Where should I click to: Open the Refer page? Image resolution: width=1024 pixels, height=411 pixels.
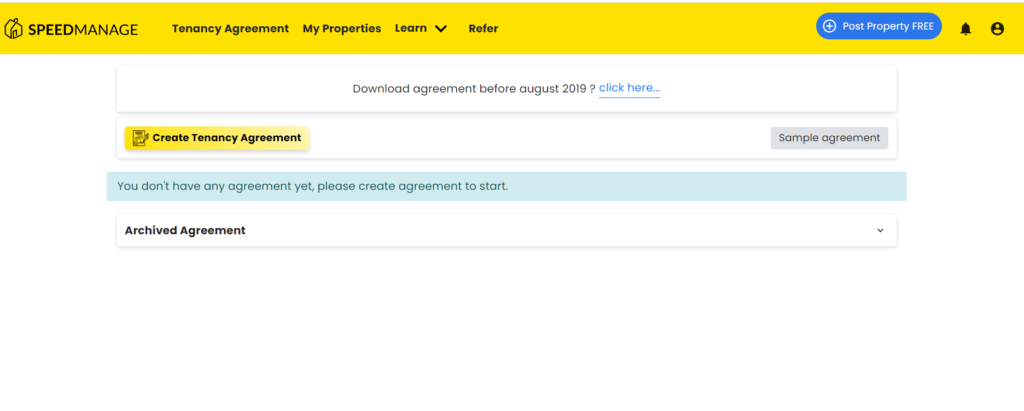coord(483,29)
